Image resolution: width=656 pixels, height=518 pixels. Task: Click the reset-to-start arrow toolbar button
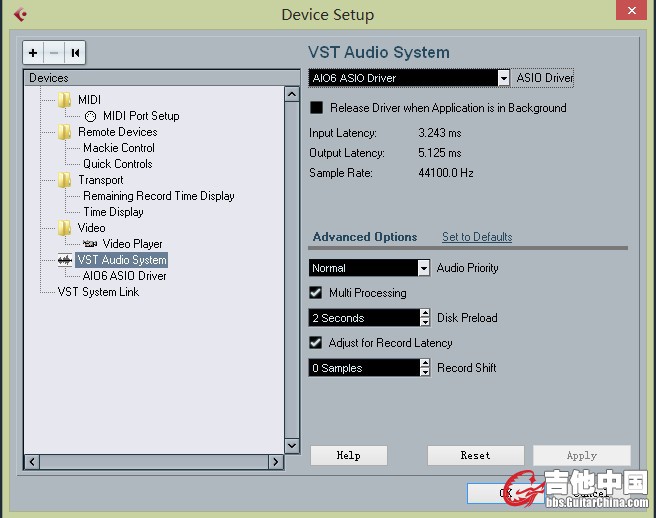click(x=75, y=53)
